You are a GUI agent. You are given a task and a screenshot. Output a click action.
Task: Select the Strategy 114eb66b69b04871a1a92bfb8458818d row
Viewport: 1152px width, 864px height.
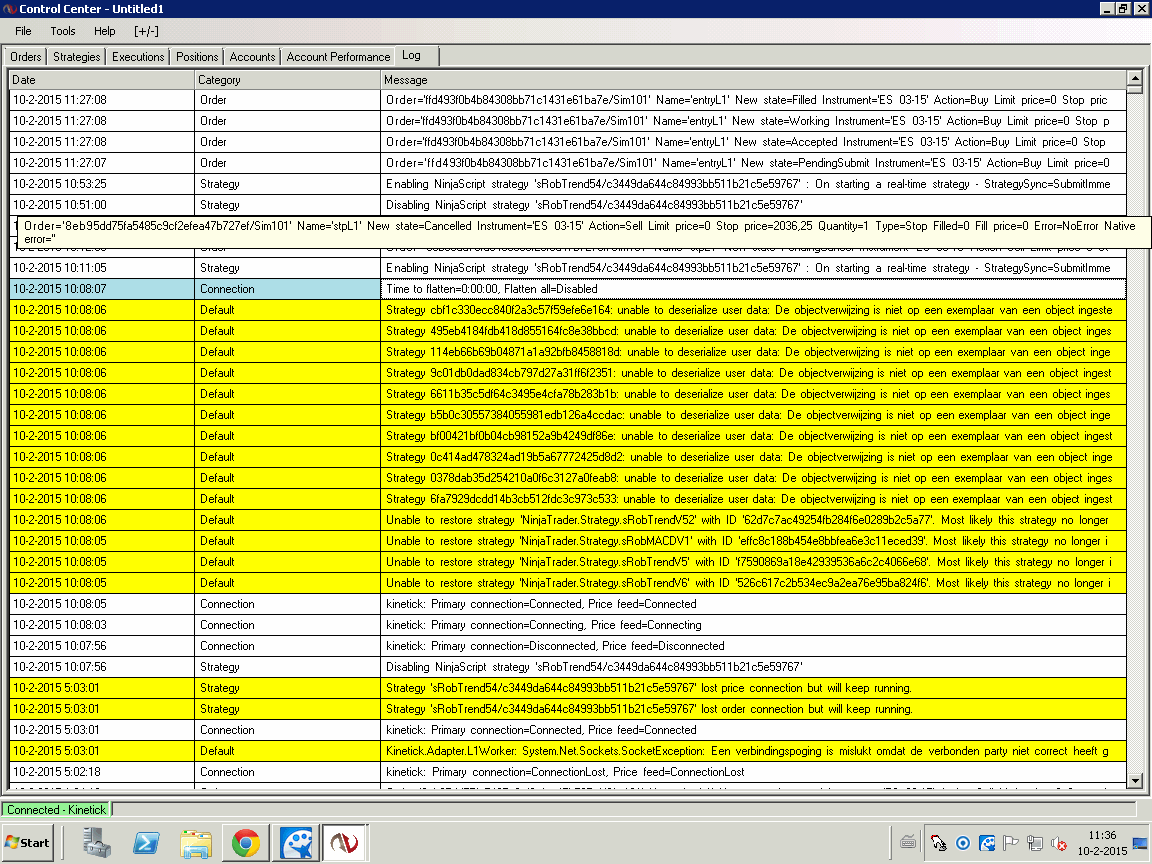point(568,352)
